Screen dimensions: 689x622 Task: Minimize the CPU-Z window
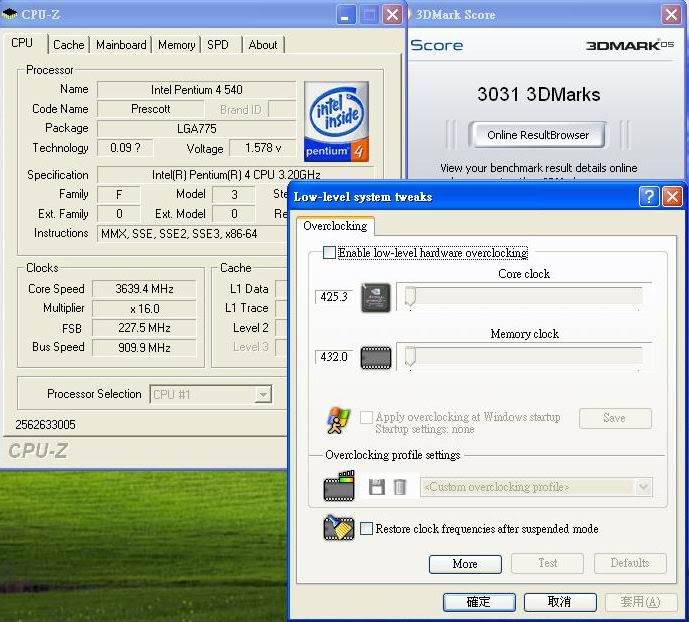(346, 15)
